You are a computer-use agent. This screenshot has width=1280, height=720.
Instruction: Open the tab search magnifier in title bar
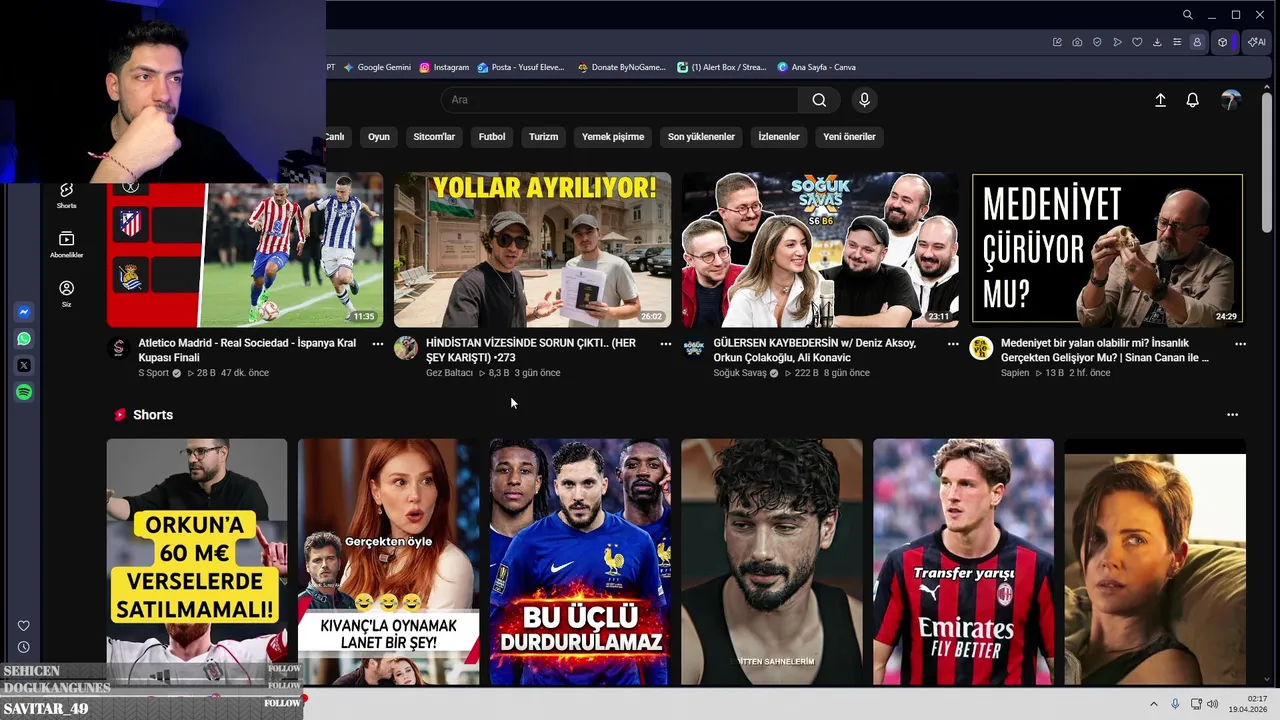click(x=1187, y=15)
